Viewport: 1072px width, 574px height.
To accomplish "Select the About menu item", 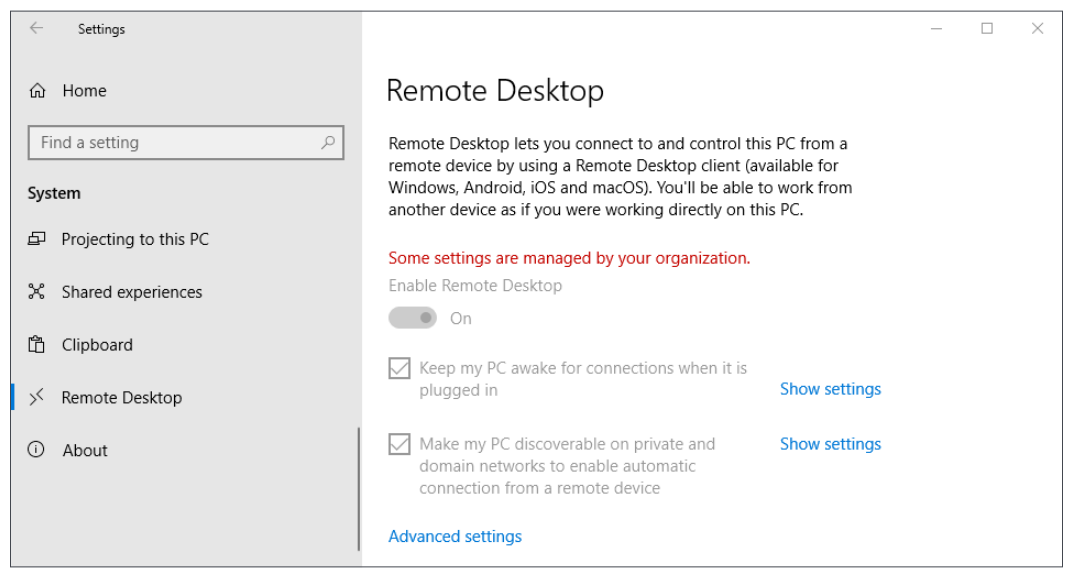I will tap(85, 450).
